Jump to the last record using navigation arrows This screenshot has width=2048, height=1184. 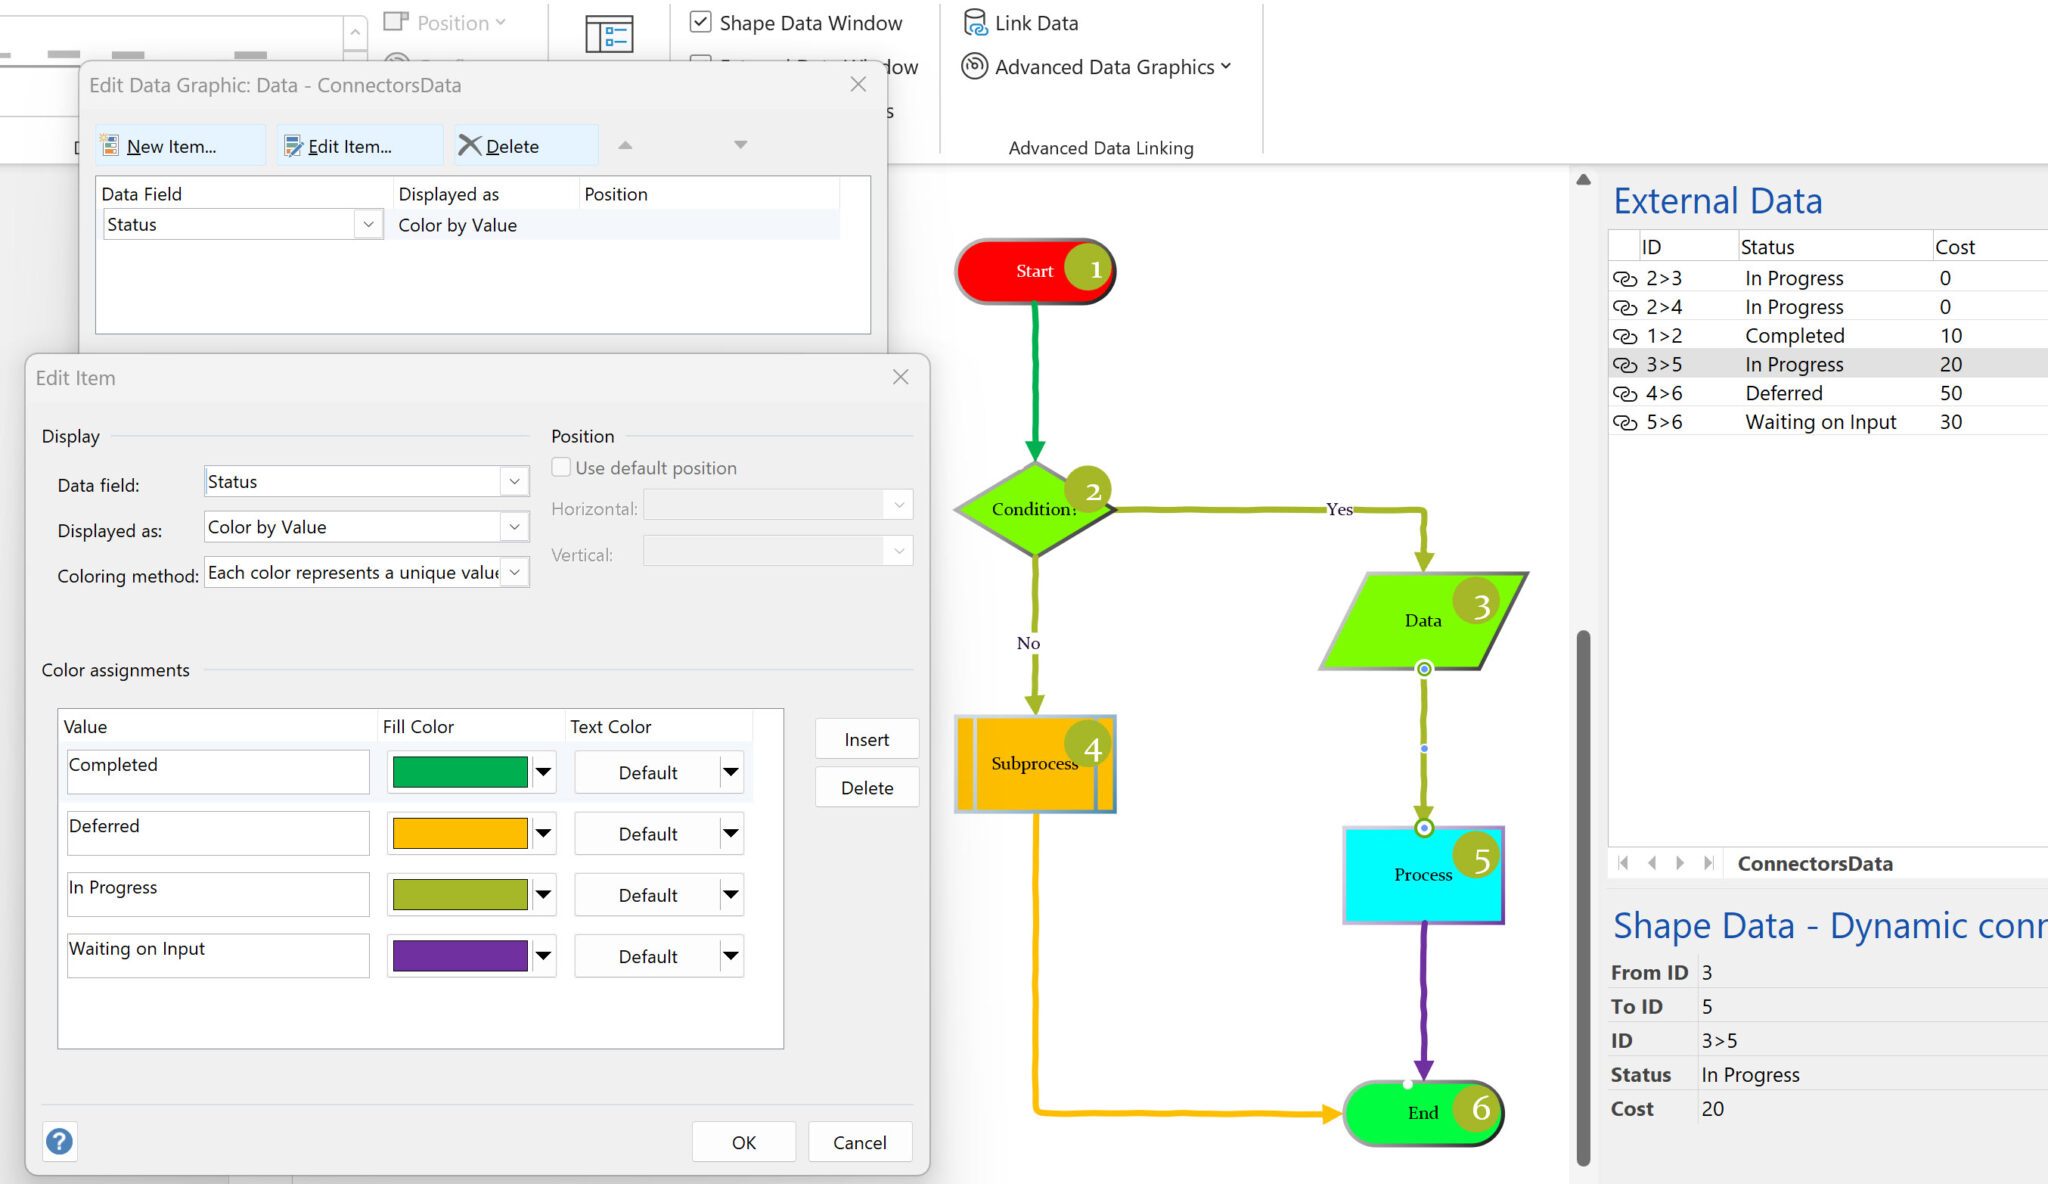[x=1708, y=862]
